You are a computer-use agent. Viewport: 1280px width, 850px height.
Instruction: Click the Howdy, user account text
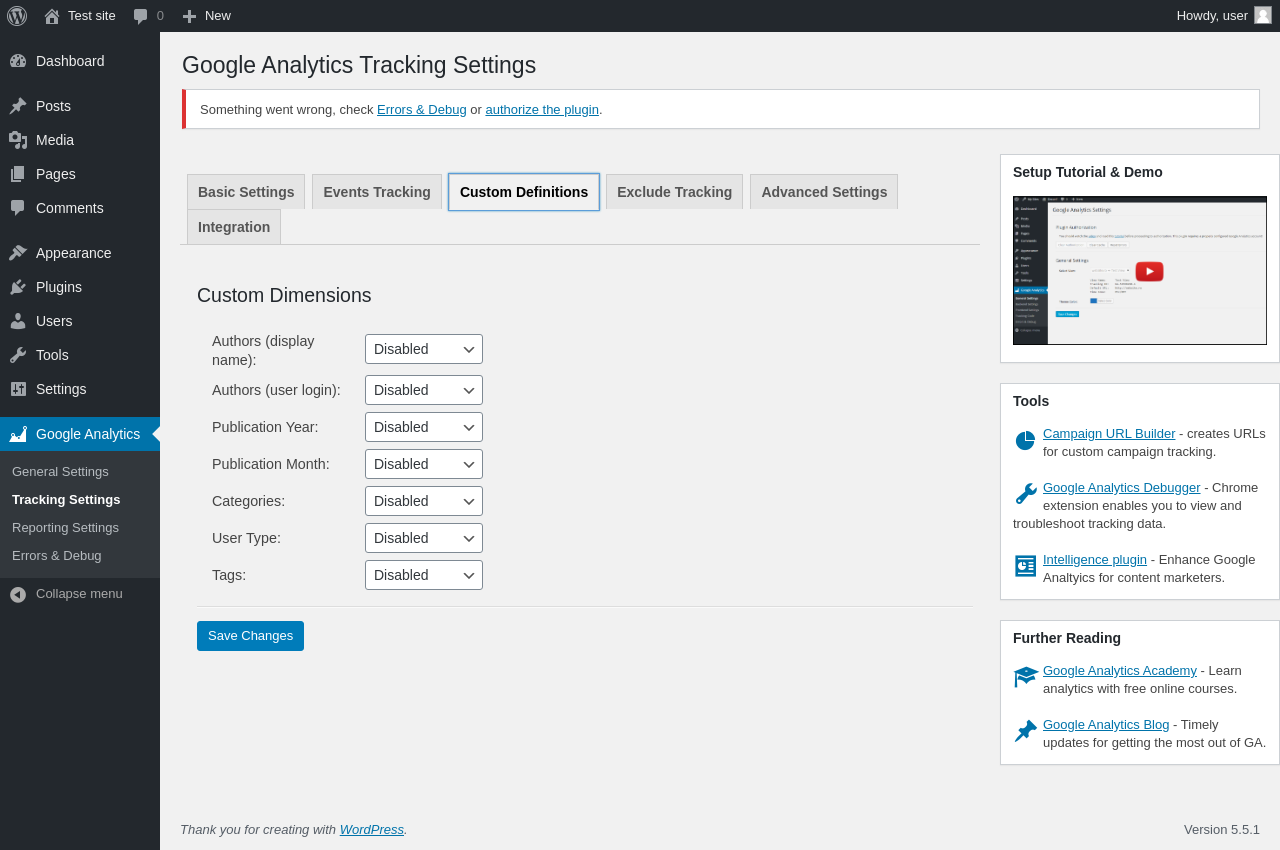pos(1212,15)
